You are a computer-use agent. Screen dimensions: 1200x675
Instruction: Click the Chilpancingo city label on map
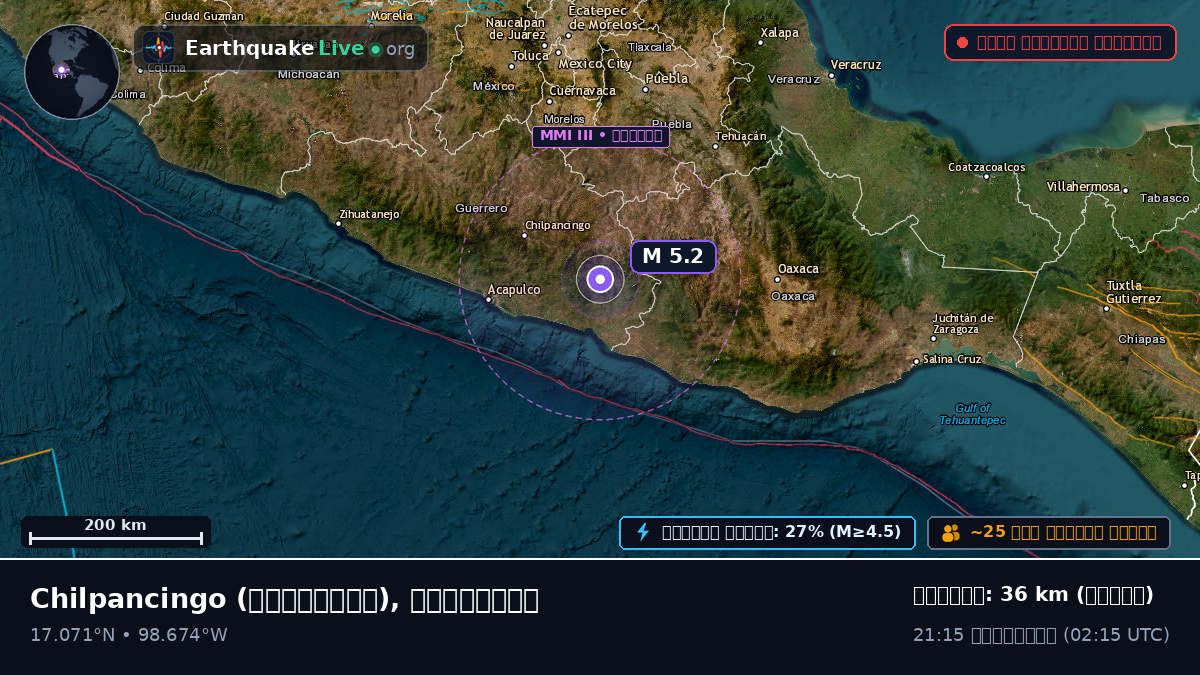[x=557, y=225]
